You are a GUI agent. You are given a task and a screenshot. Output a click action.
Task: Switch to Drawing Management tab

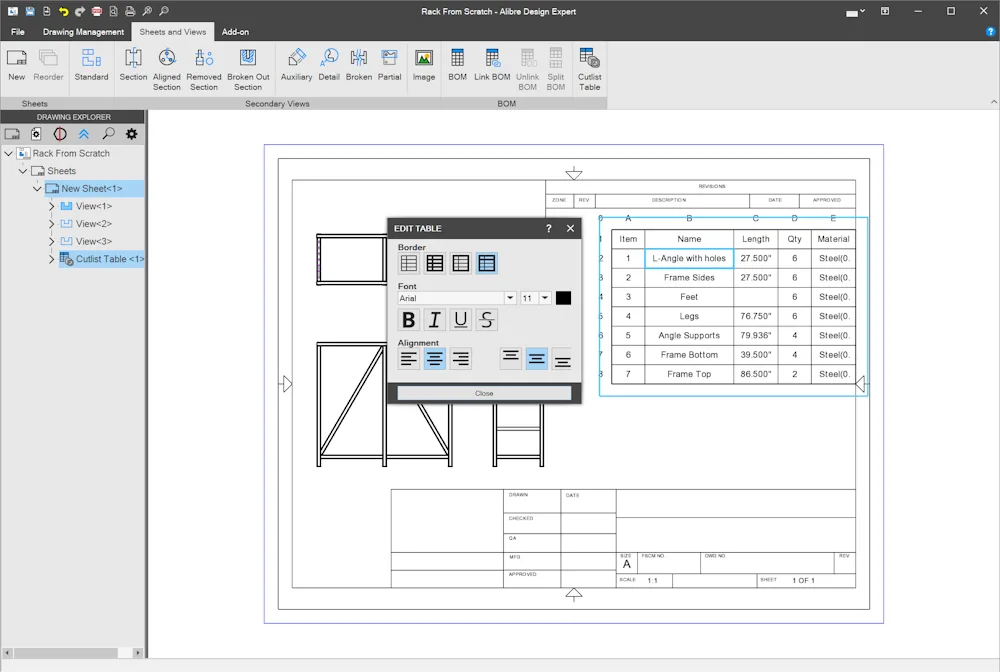point(84,32)
